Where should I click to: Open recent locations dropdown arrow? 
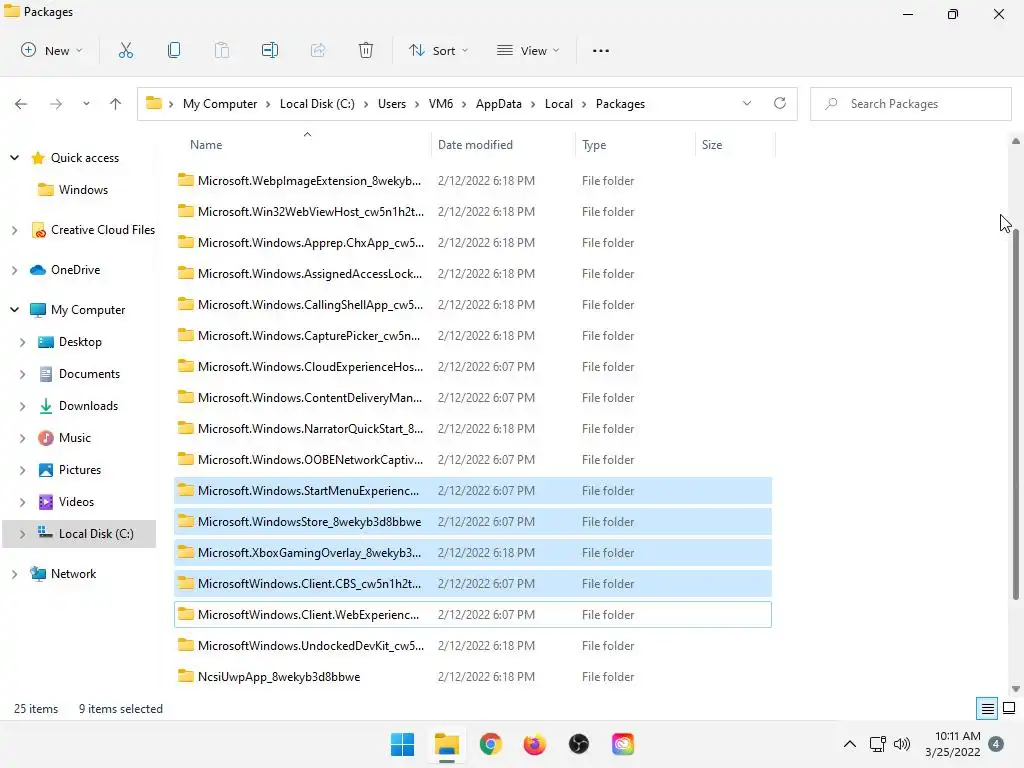coord(86,104)
